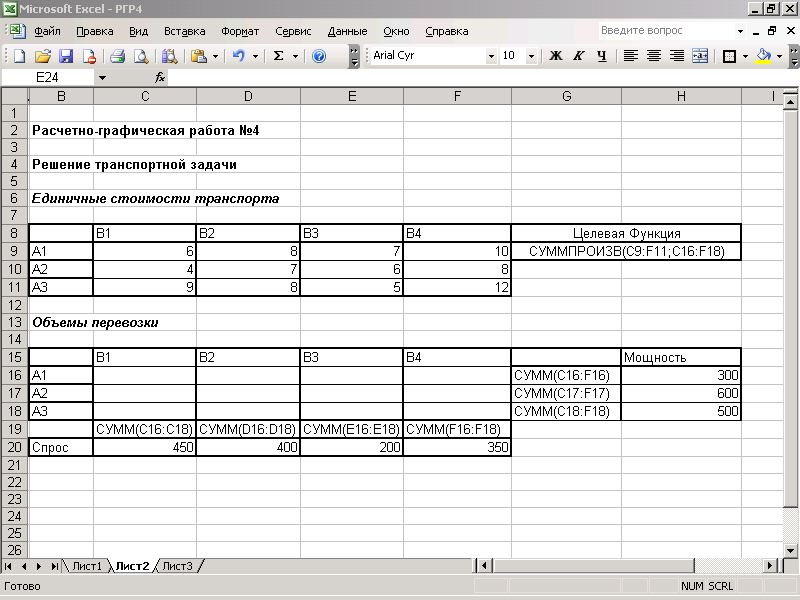The width and height of the screenshot is (800, 600).
Task: Center align the text
Action: click(x=654, y=56)
